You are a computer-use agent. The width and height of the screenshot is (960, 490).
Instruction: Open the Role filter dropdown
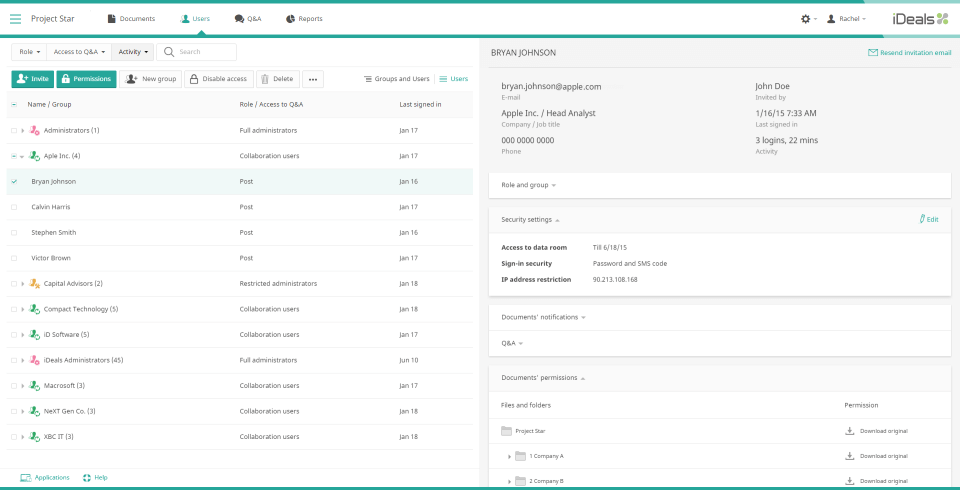pyautogui.click(x=28, y=51)
